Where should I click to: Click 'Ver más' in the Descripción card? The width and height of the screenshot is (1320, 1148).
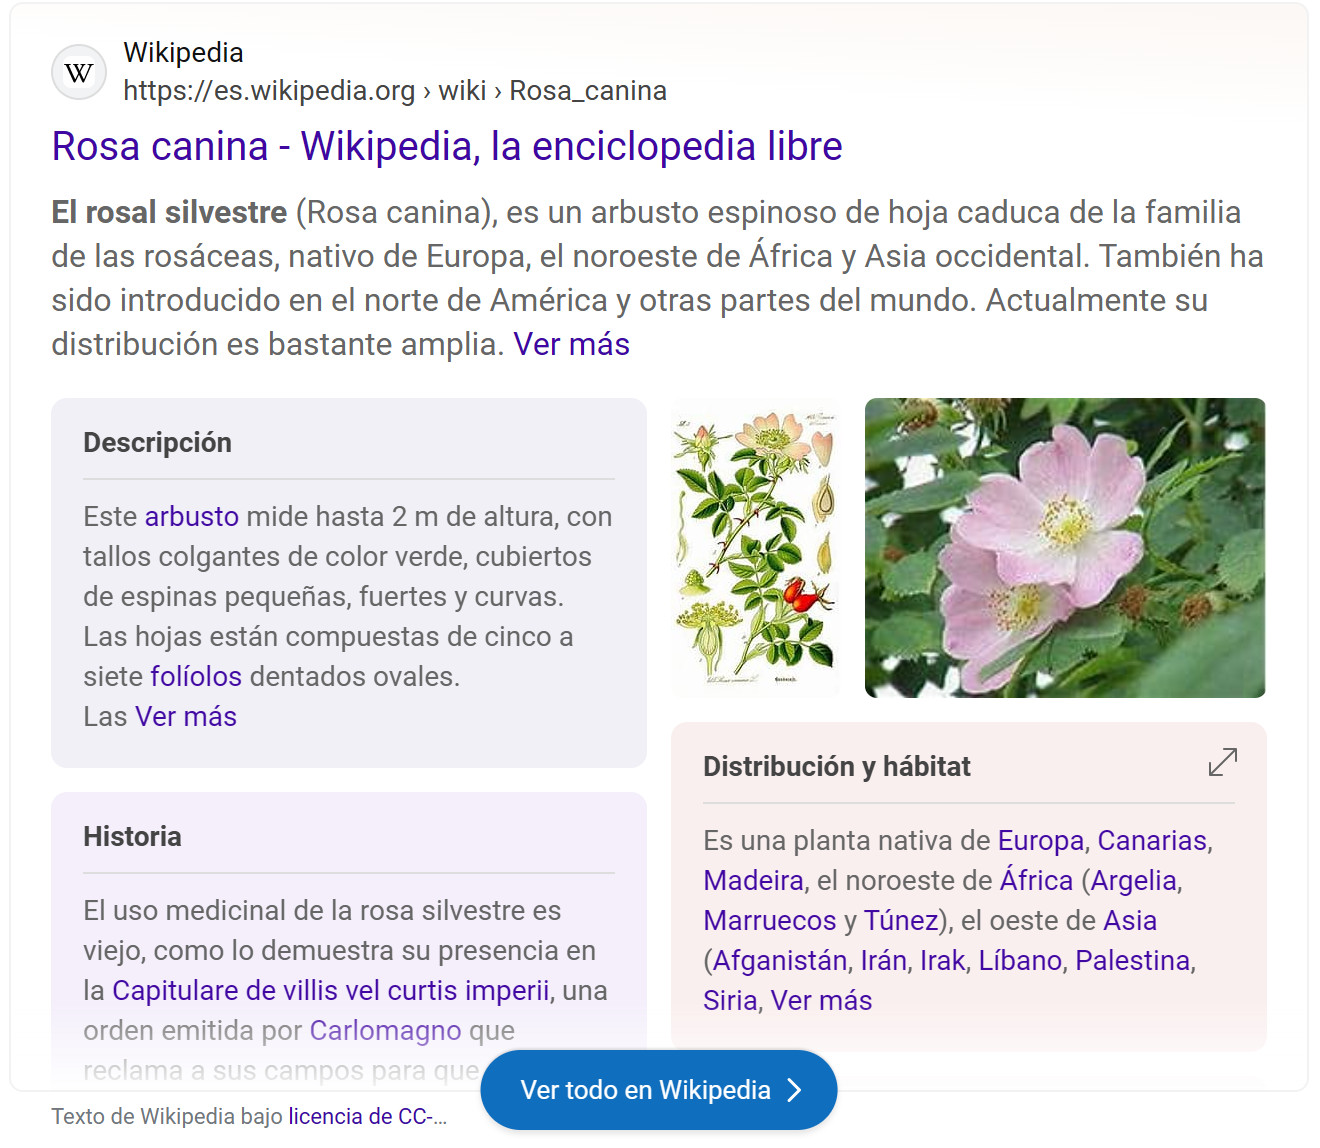(x=186, y=716)
